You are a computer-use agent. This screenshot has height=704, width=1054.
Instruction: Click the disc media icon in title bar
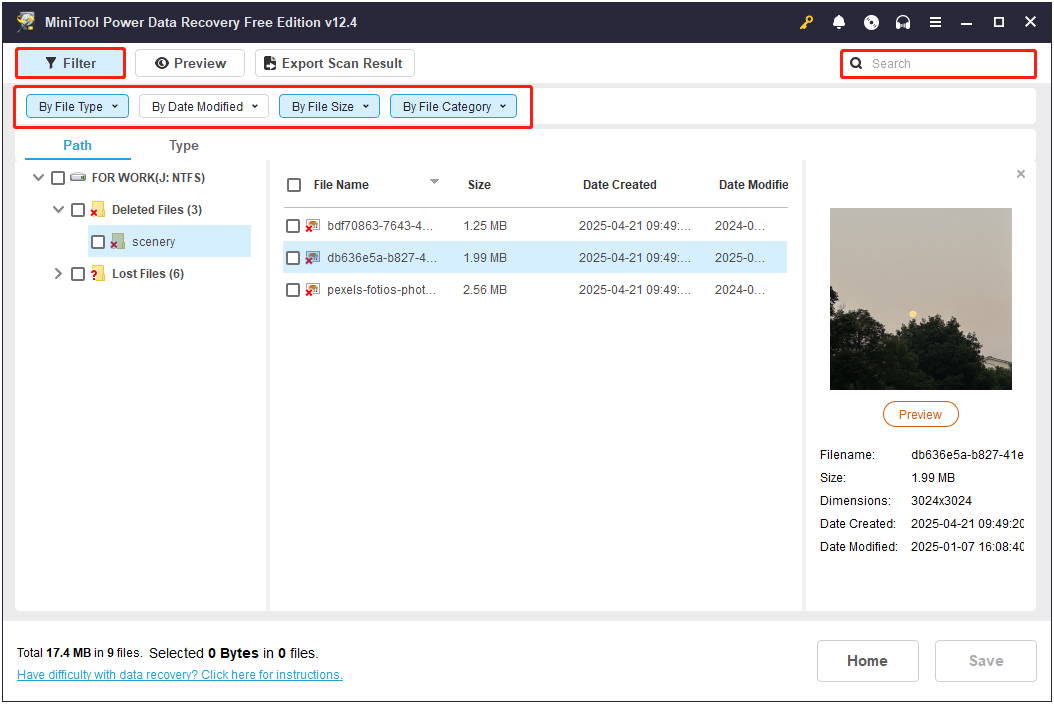tap(871, 22)
